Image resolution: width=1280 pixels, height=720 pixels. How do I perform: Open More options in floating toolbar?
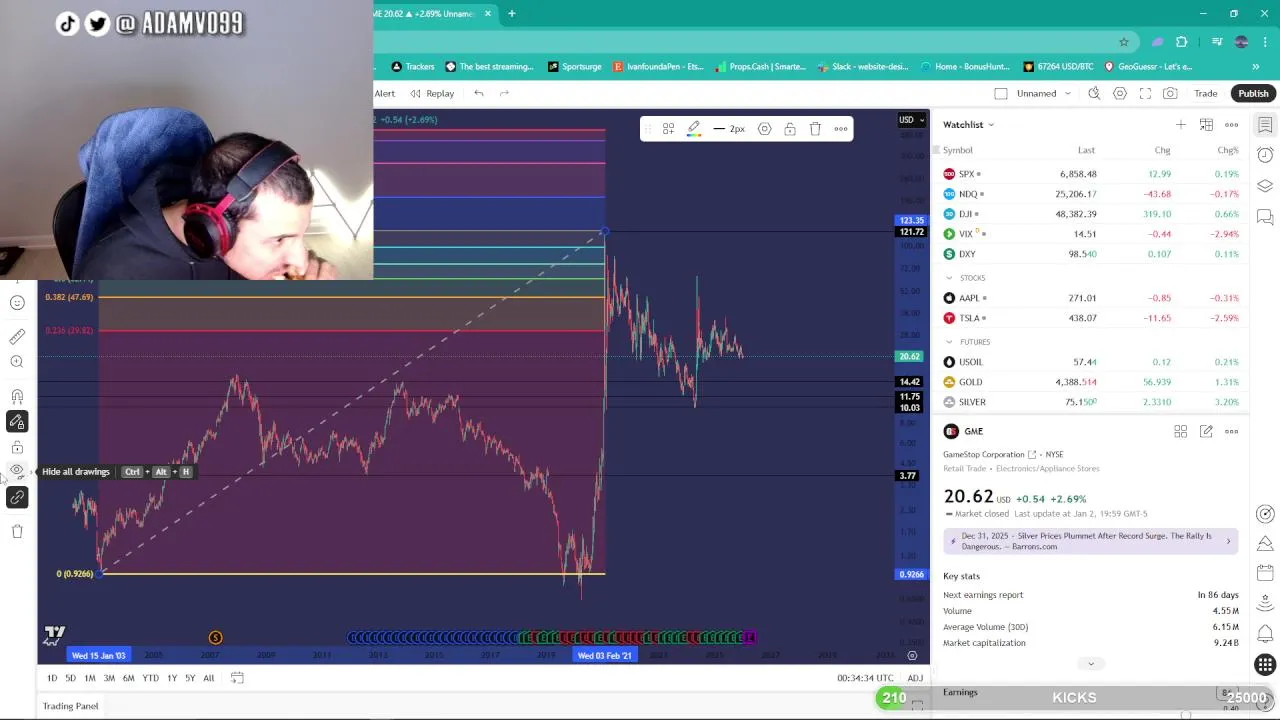click(841, 129)
